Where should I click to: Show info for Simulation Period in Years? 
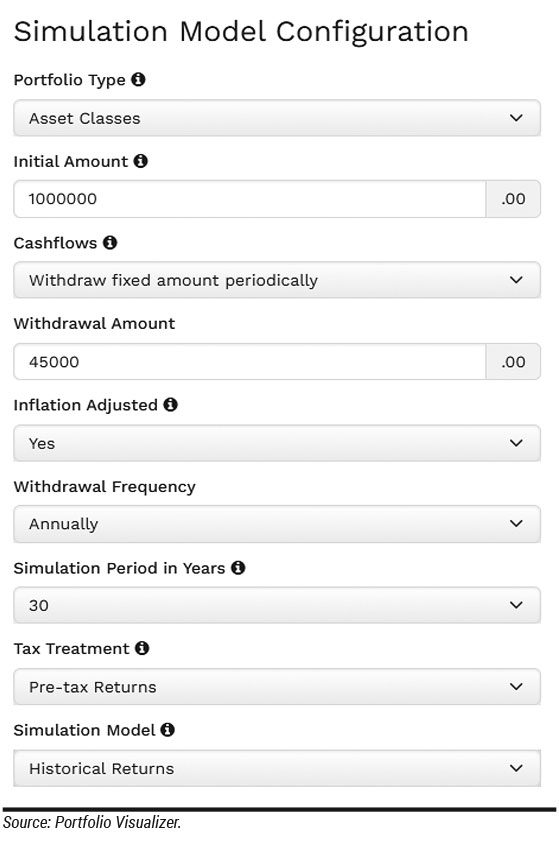[x=238, y=568]
